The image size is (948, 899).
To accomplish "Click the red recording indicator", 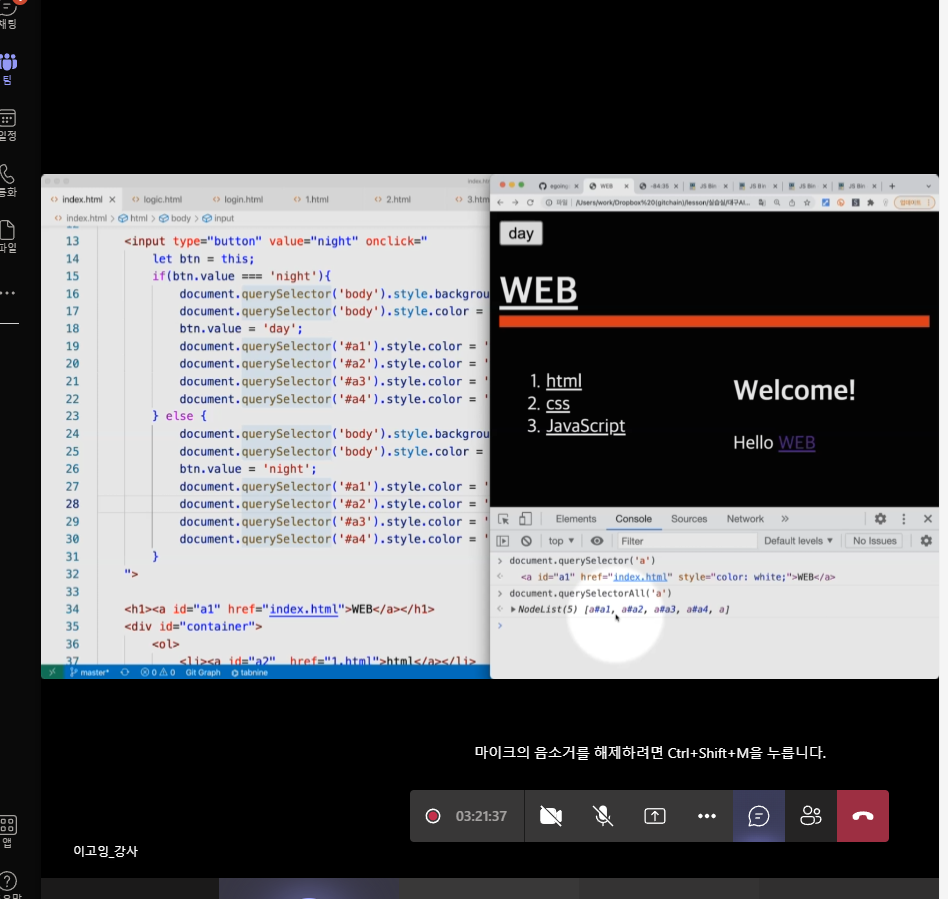I will point(433,816).
